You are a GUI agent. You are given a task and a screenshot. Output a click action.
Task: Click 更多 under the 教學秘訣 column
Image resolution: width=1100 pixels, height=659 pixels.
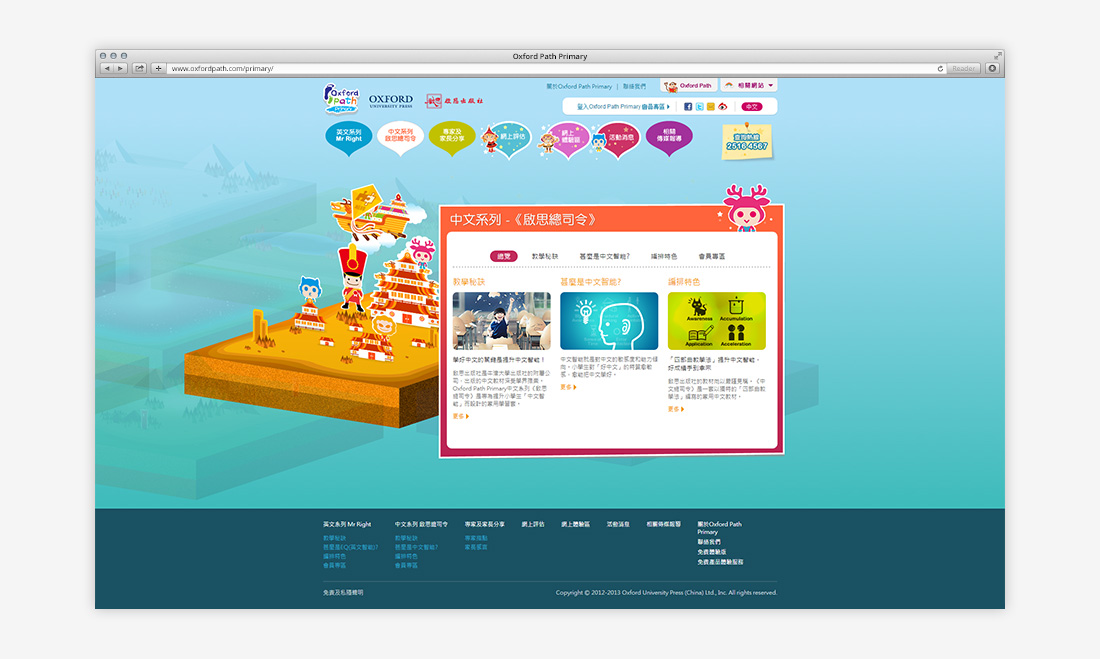(460, 417)
